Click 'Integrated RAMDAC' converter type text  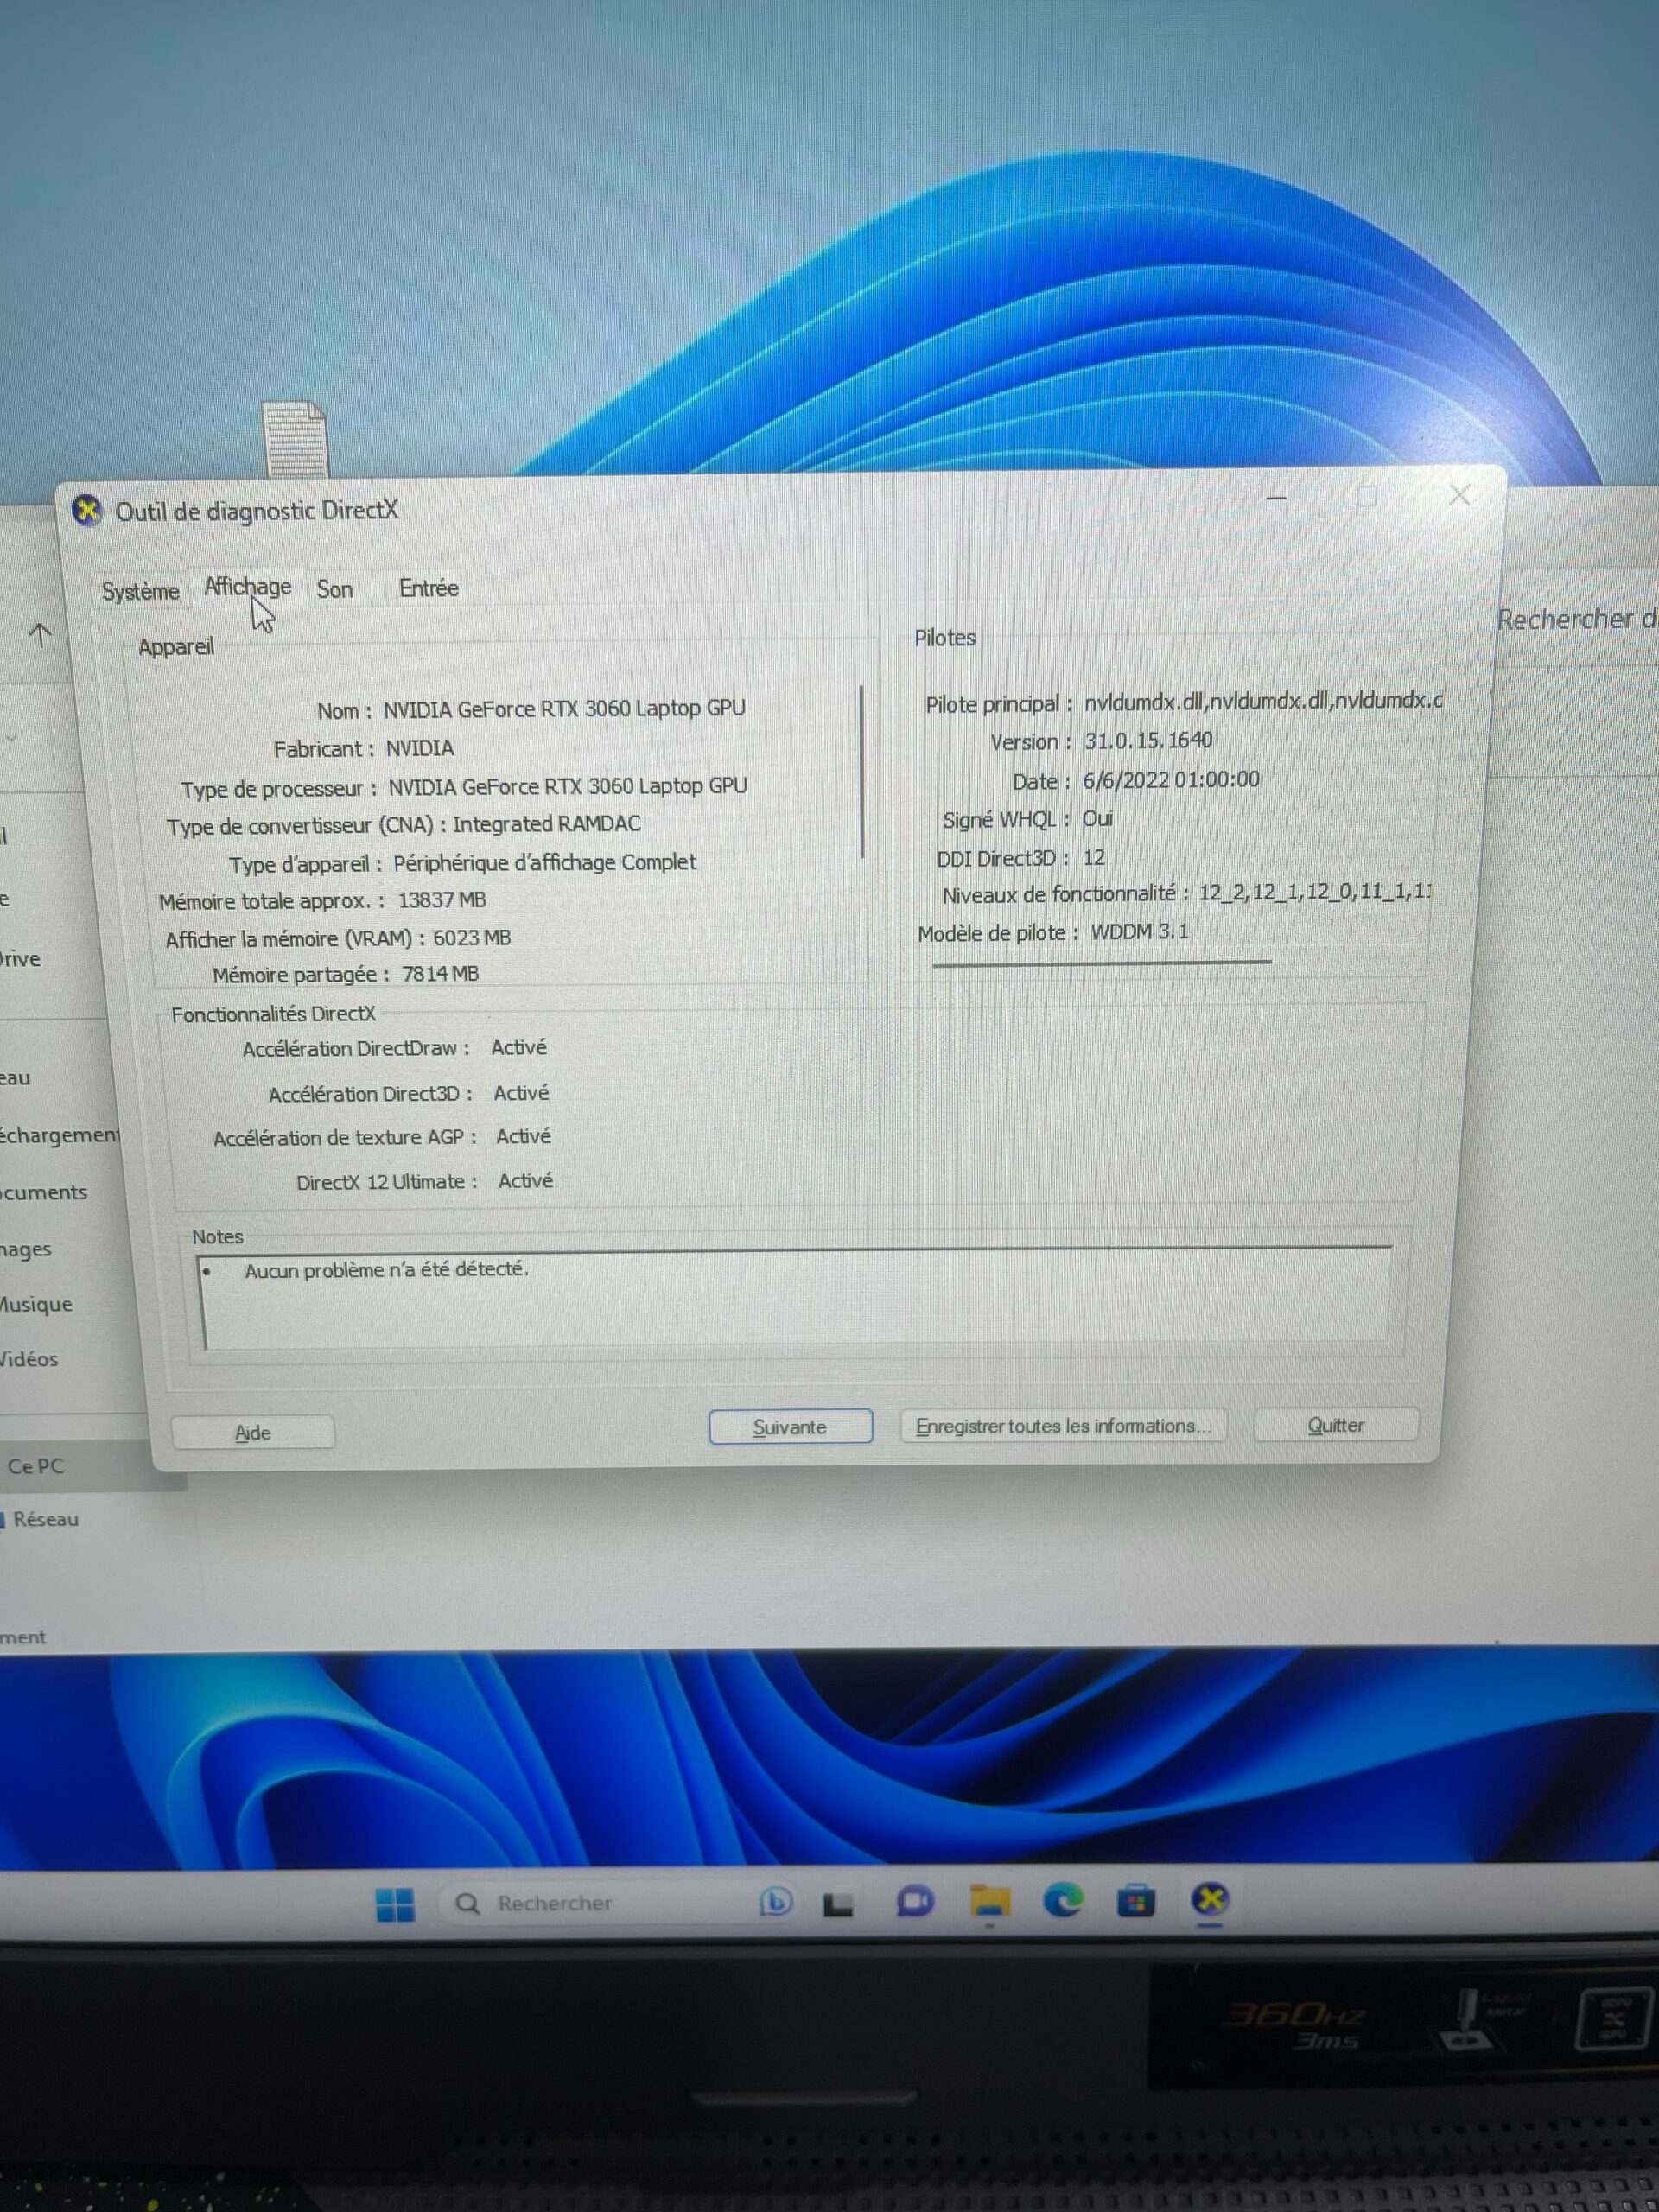(x=546, y=824)
